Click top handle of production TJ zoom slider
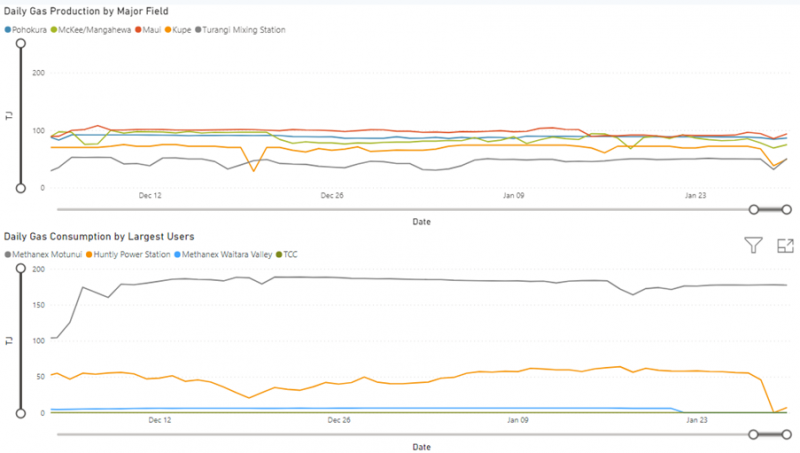 20,45
